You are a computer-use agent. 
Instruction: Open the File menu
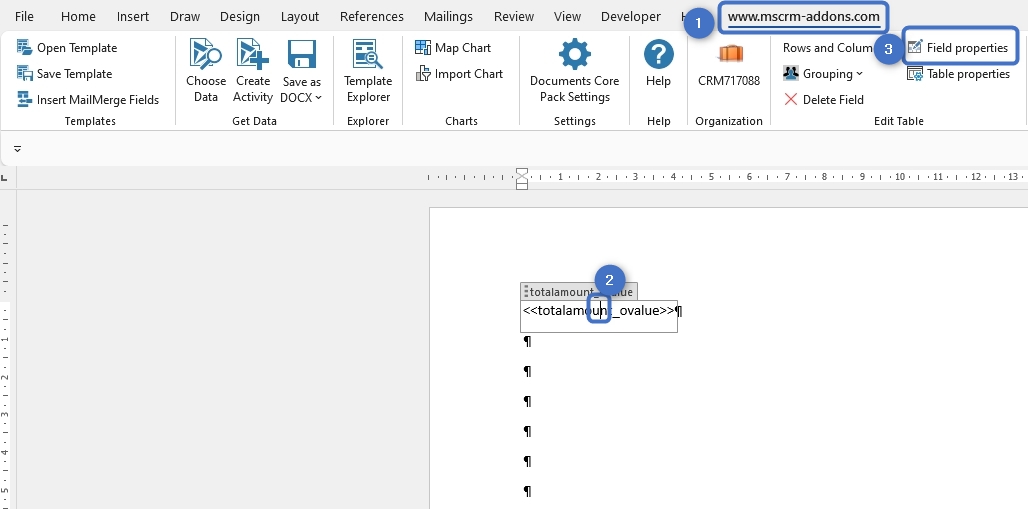pos(24,16)
